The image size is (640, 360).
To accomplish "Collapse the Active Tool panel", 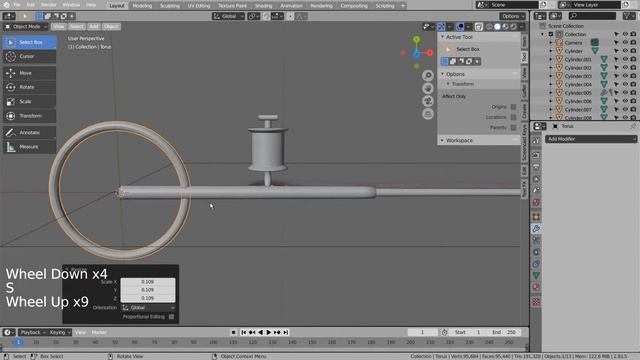I will (x=442, y=37).
